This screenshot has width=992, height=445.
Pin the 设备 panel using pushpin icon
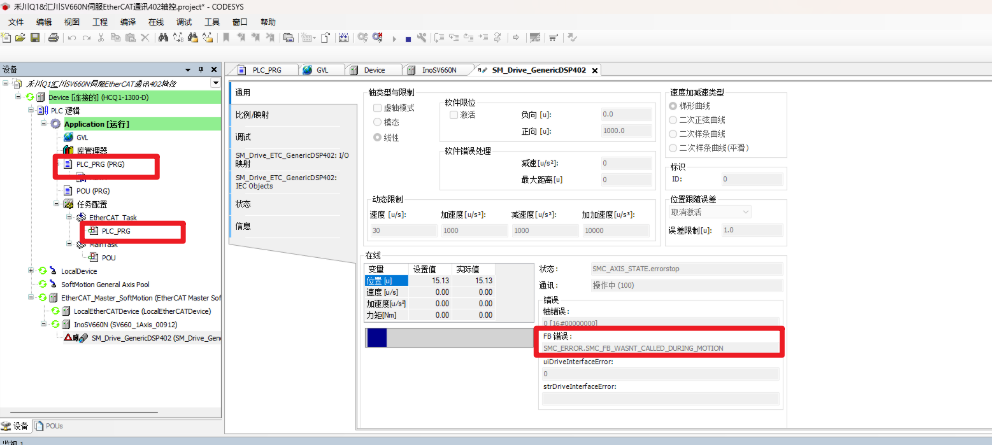(201, 70)
